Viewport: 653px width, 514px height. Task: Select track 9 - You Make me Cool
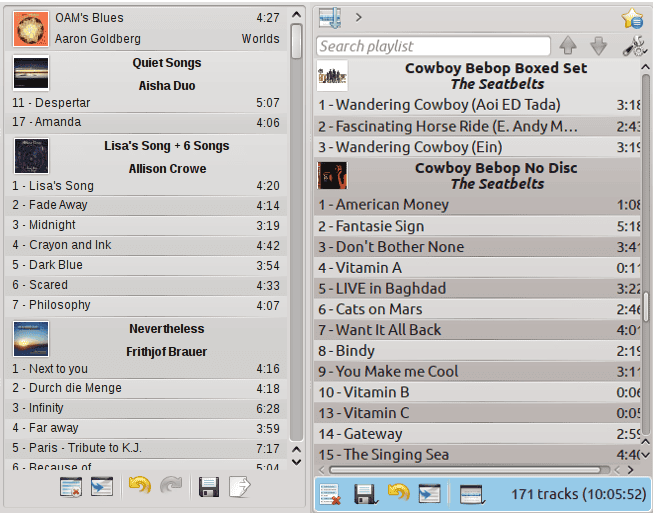coord(477,372)
